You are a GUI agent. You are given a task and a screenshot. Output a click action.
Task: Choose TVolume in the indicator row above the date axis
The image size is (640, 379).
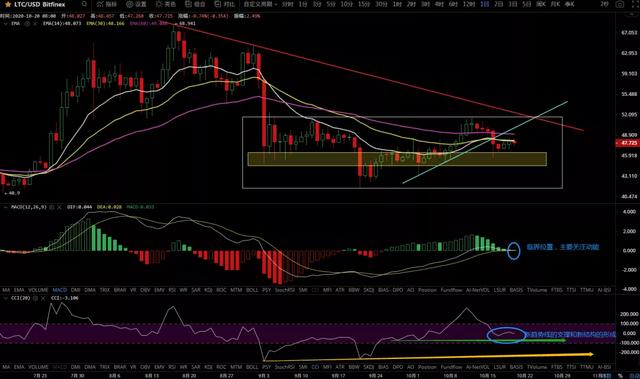(537, 367)
